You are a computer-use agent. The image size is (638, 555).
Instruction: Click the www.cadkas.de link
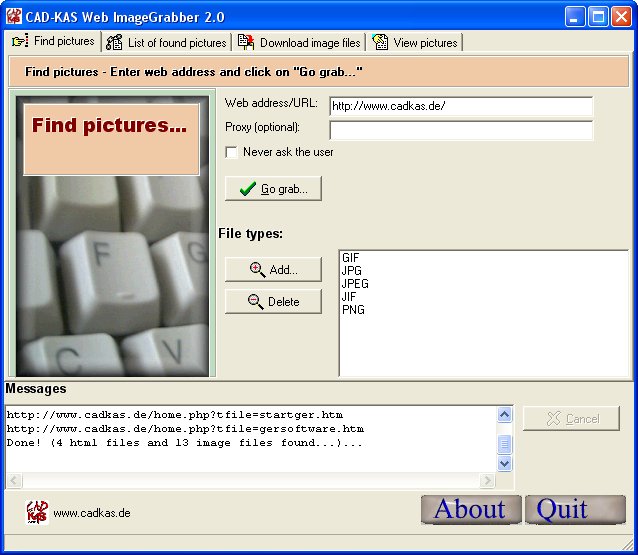click(x=91, y=513)
